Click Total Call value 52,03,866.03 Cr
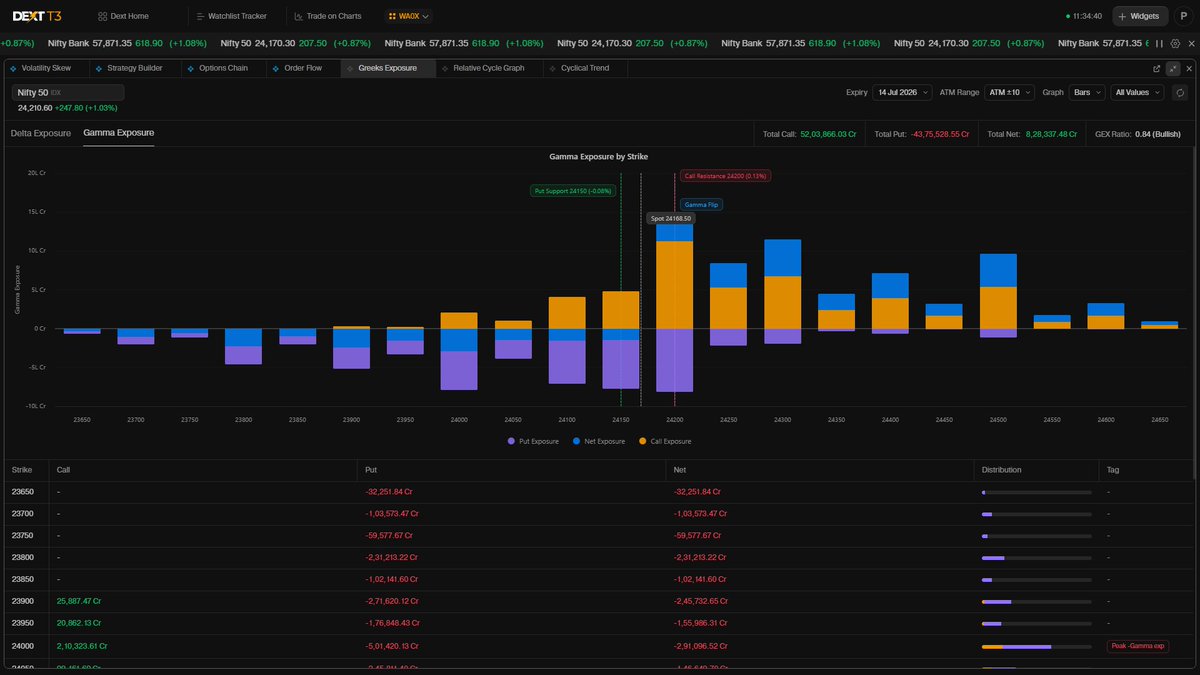Screen dimensions: 1200x675 point(829,133)
